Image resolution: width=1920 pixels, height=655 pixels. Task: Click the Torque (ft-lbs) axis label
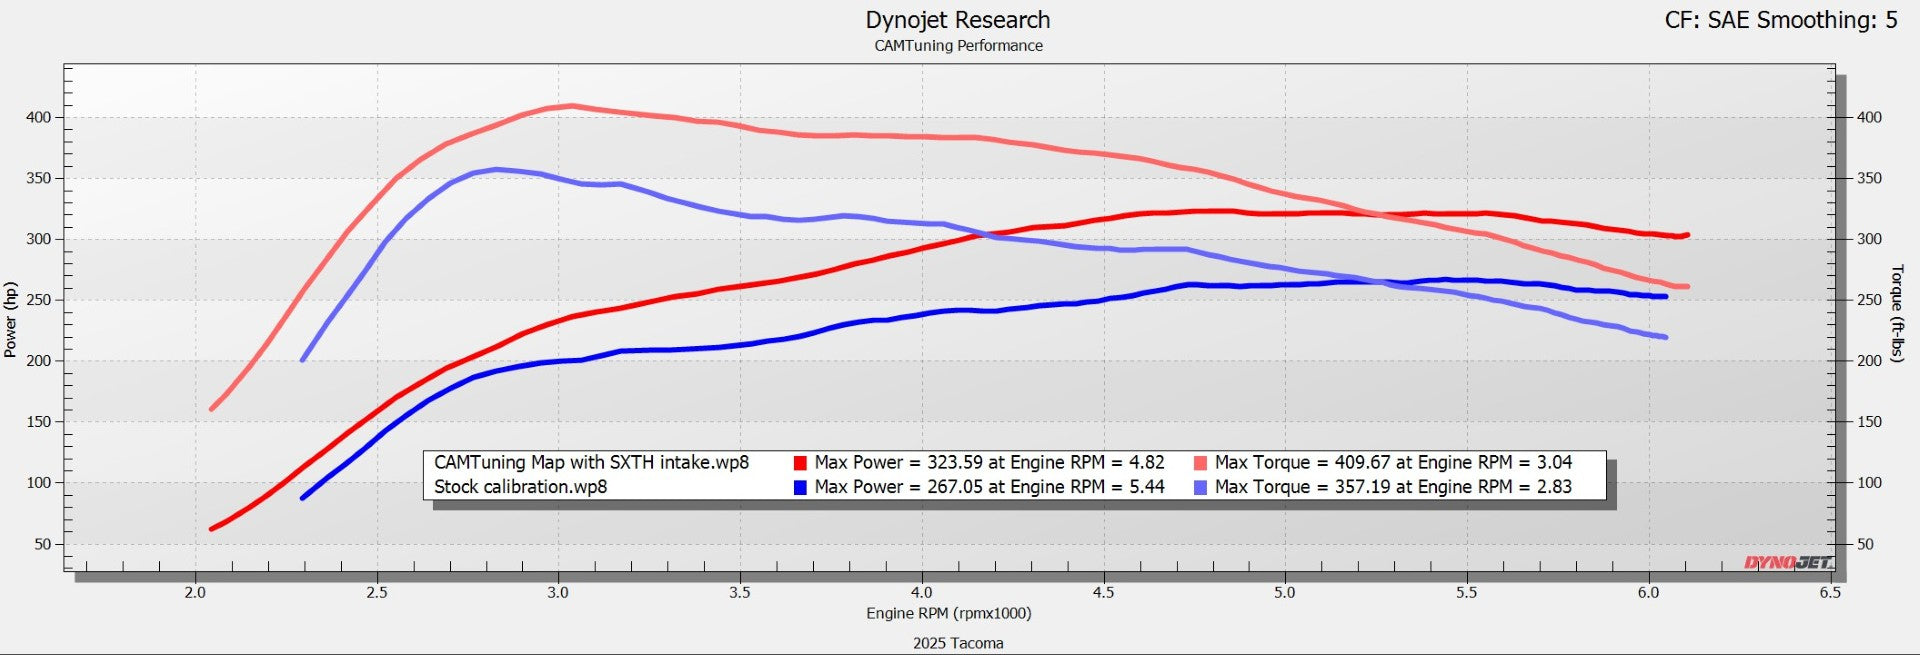click(x=1897, y=314)
